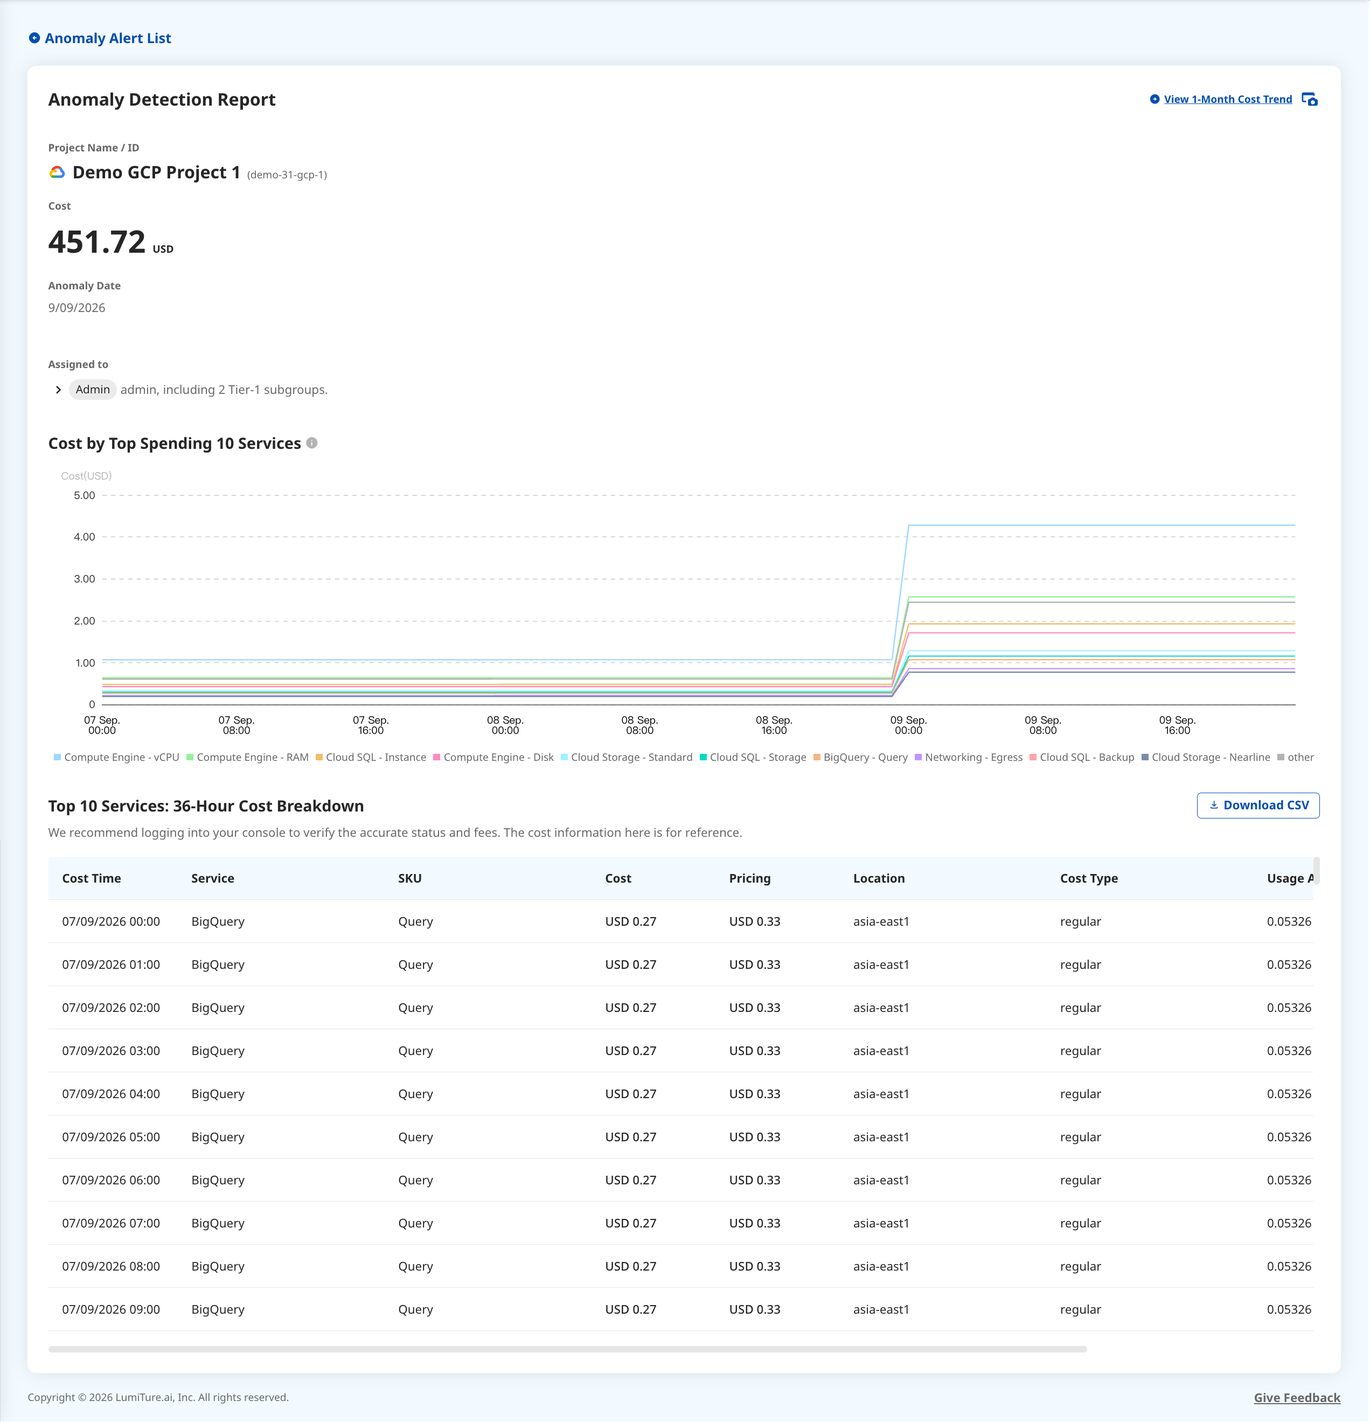The image size is (1370, 1422).
Task: Toggle Cloud Storage - Standard legend entry
Action: pos(626,757)
